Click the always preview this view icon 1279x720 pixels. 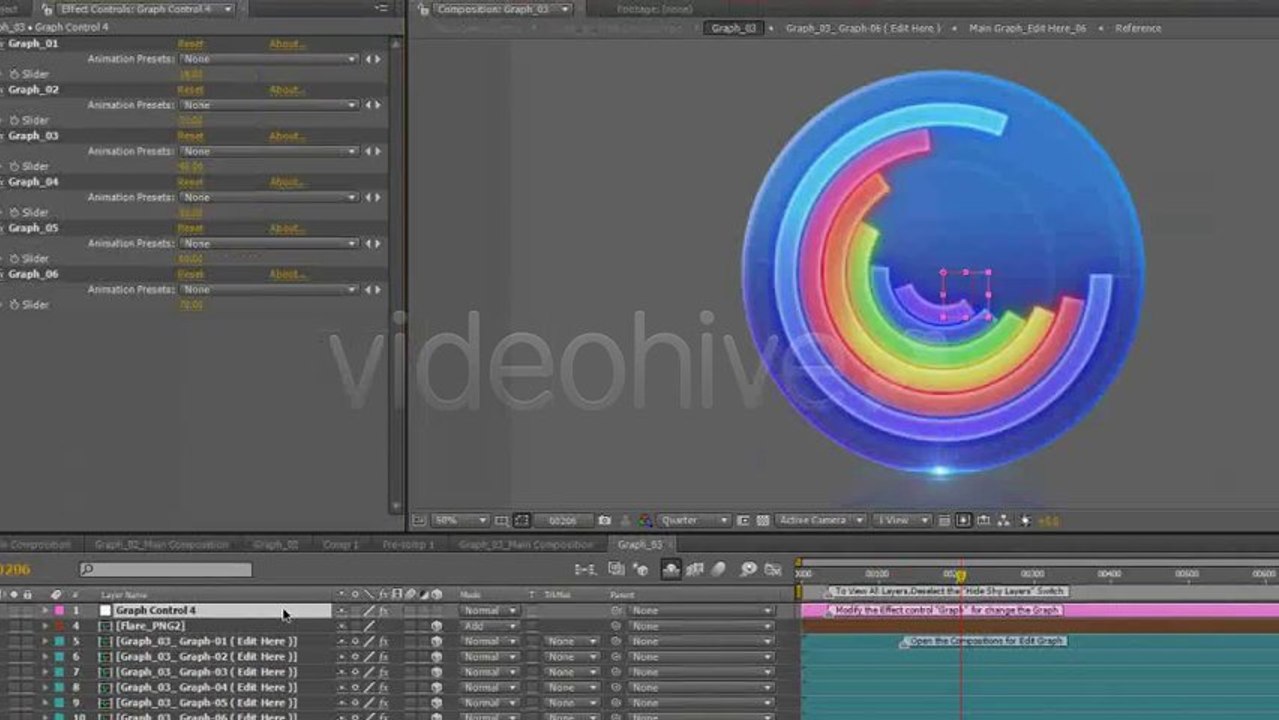419,520
